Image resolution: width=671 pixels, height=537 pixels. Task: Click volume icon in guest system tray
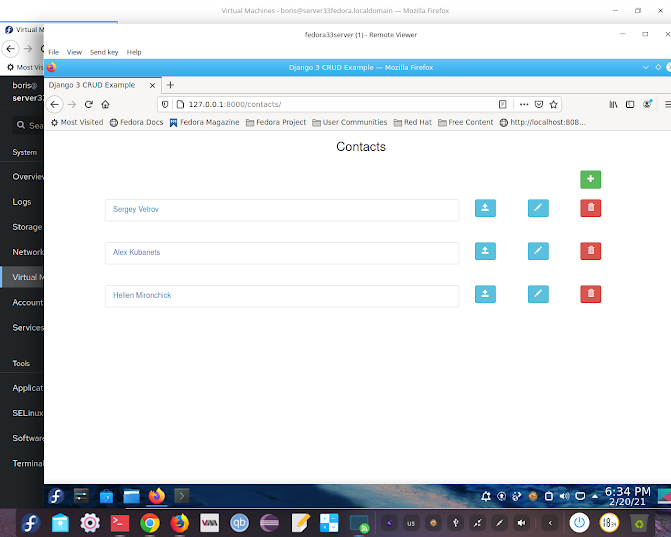pyautogui.click(x=564, y=496)
